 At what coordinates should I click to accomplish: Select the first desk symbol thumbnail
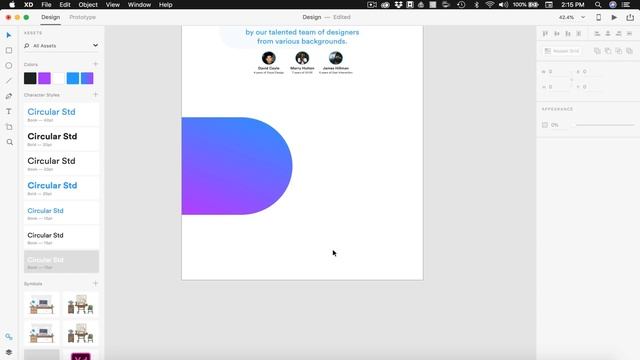42,305
